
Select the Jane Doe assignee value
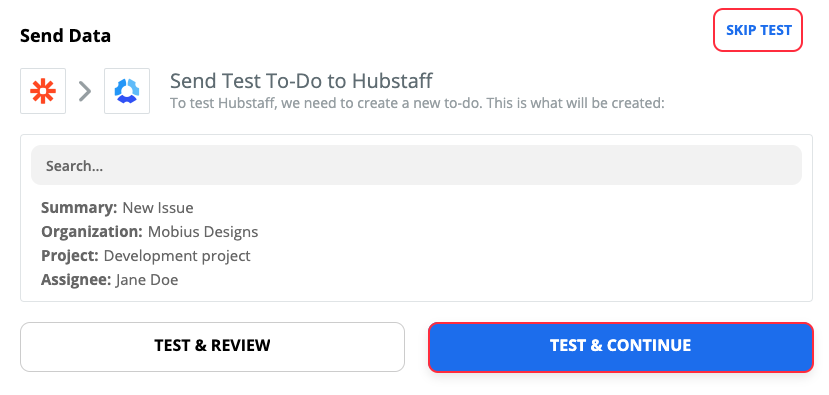147,280
